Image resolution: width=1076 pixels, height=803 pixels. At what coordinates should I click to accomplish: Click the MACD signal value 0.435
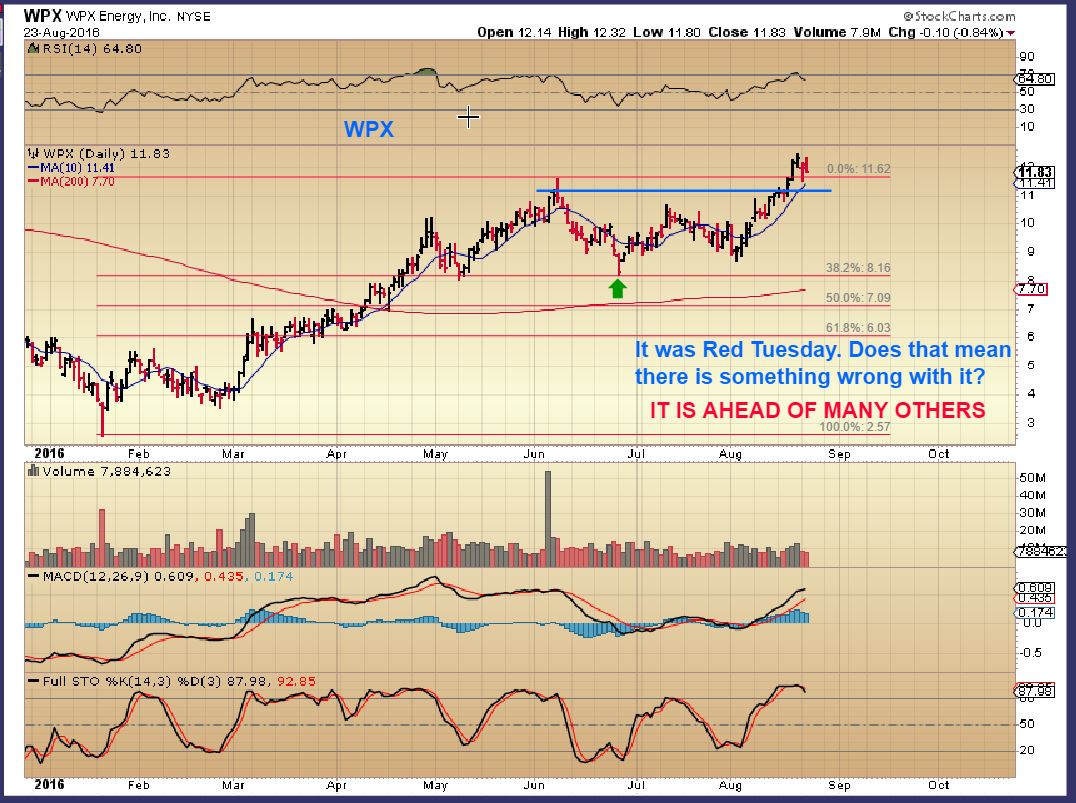click(224, 577)
